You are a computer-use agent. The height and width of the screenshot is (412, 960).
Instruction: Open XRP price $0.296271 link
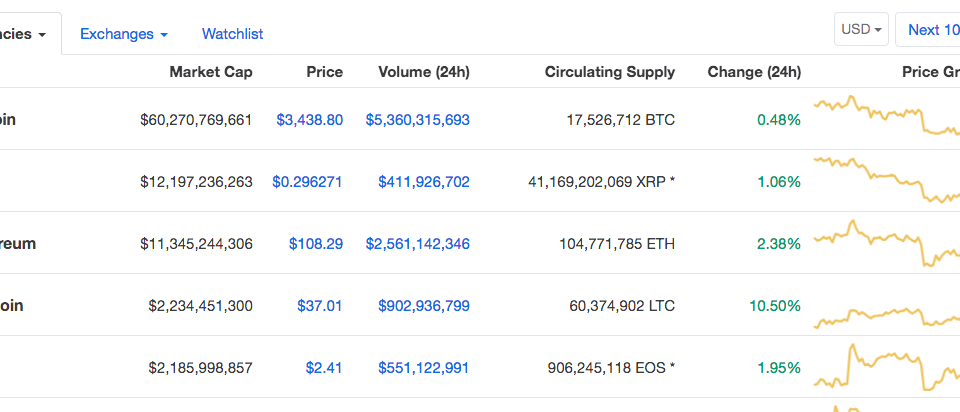click(307, 182)
